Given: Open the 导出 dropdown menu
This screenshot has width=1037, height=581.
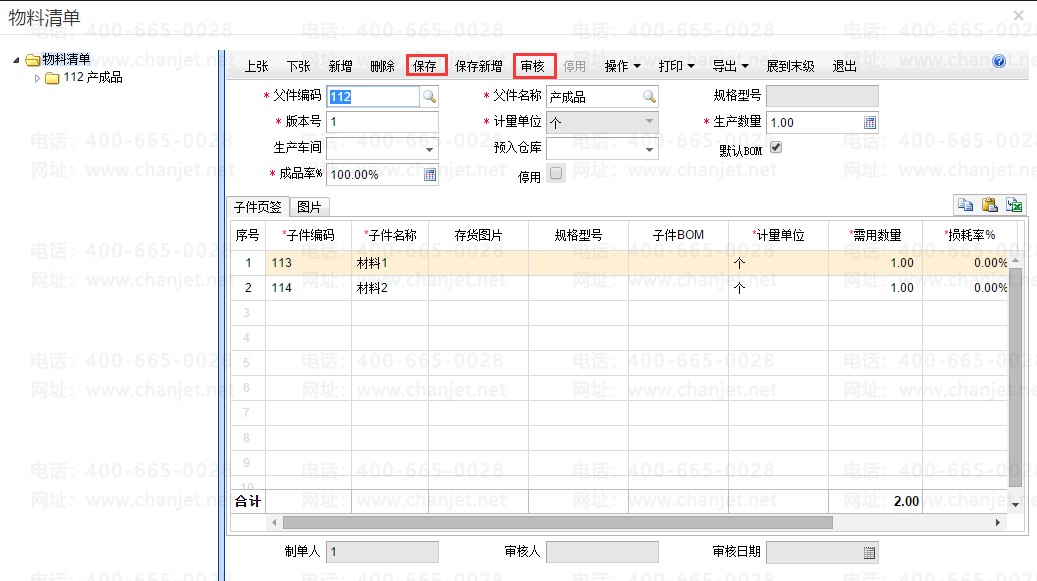Looking at the screenshot, I should pos(730,66).
